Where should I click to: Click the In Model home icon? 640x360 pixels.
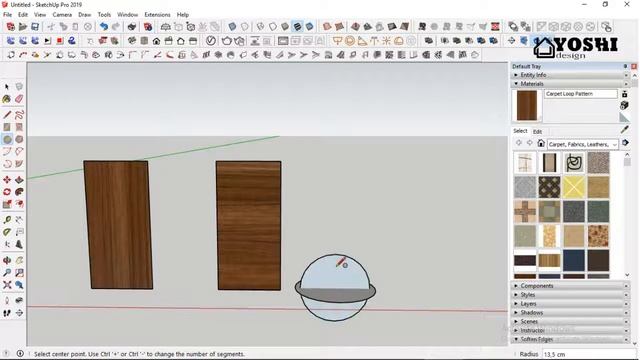(x=541, y=143)
